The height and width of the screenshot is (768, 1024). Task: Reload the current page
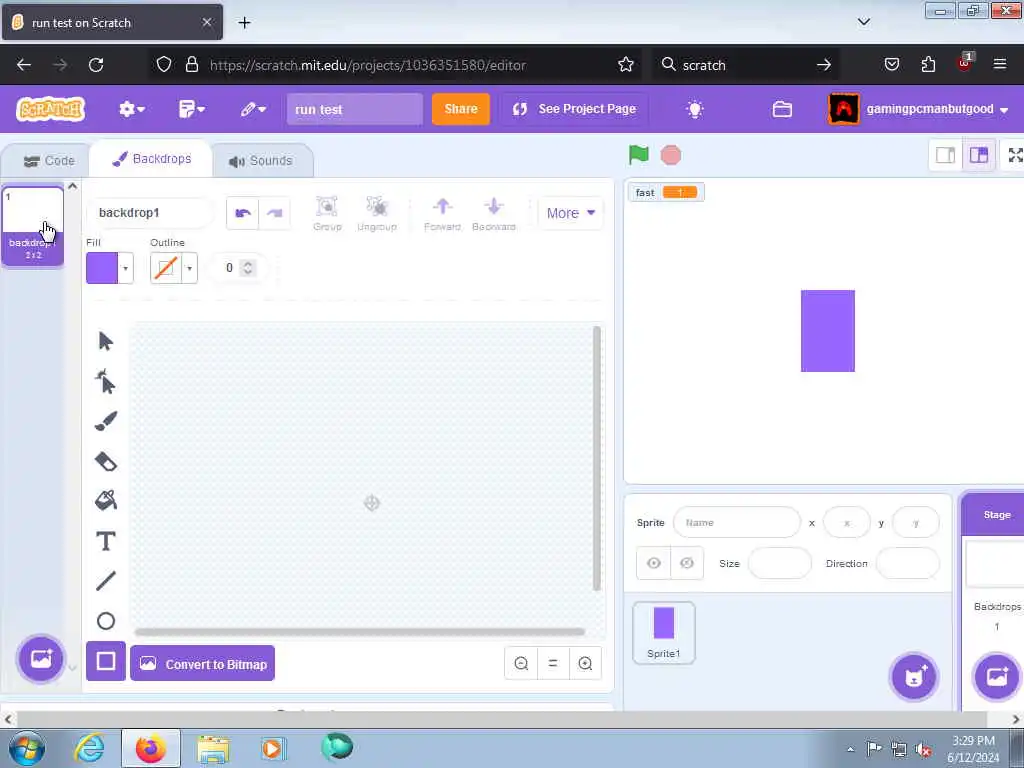[96, 64]
